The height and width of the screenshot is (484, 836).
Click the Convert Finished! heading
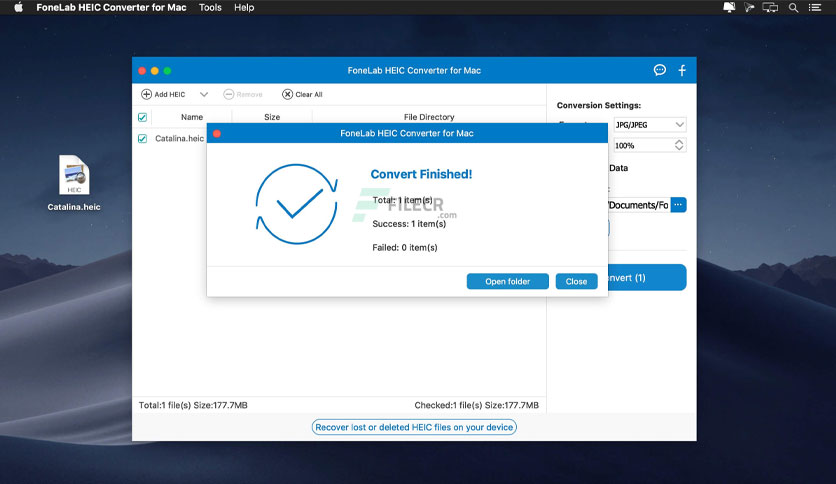pos(421,174)
